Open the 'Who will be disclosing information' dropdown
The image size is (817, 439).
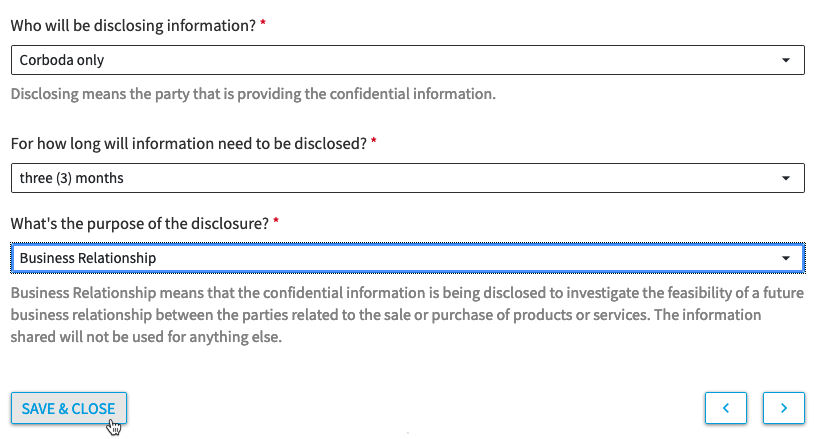pos(407,60)
